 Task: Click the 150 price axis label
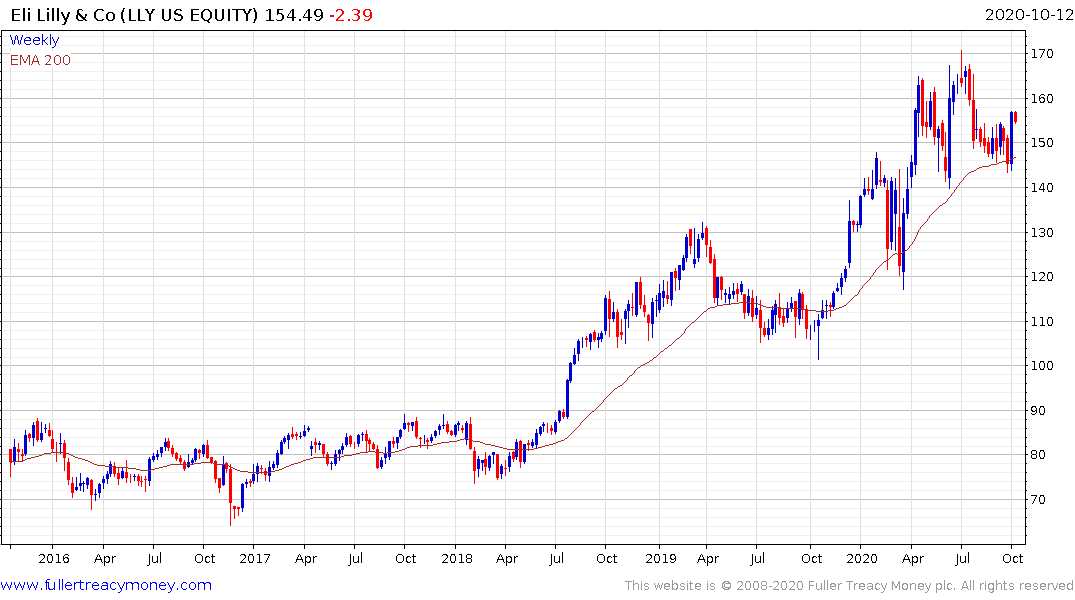pos(1041,143)
